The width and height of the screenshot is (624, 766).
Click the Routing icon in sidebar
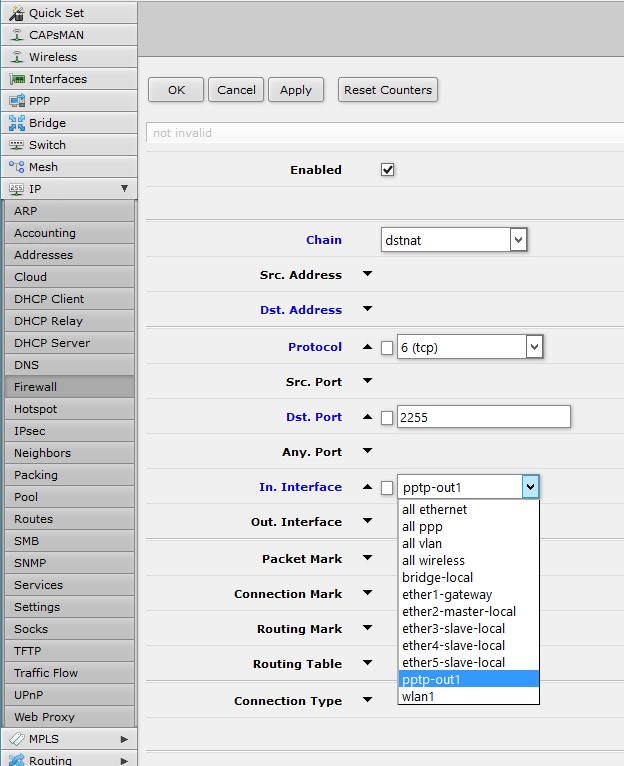[17, 760]
